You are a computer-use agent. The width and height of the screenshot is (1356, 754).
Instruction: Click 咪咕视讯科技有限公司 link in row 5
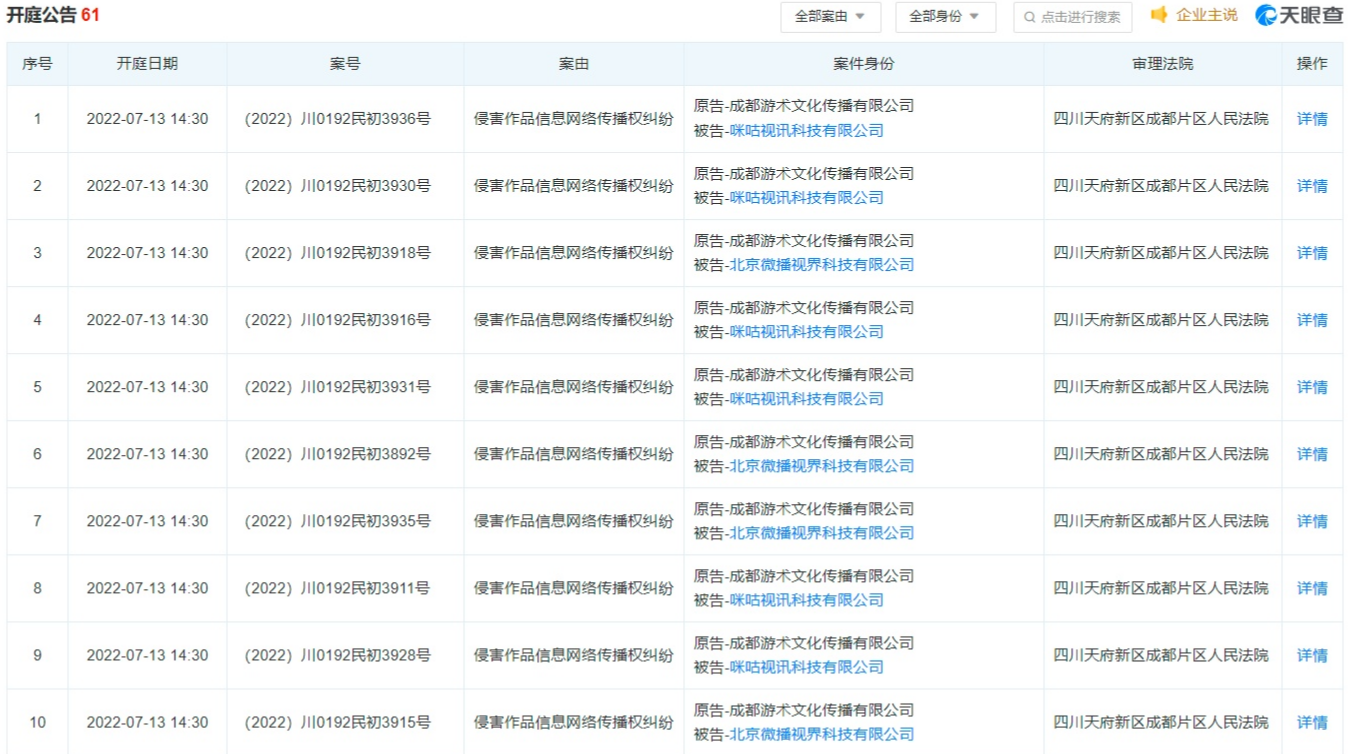click(806, 399)
